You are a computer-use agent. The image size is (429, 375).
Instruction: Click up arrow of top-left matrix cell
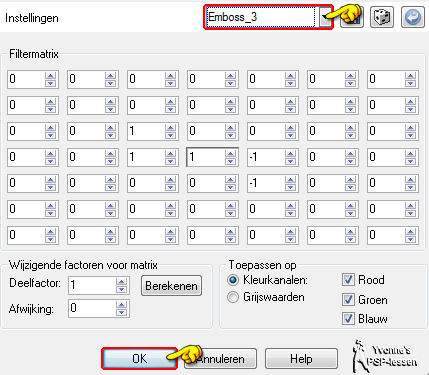click(x=50, y=75)
